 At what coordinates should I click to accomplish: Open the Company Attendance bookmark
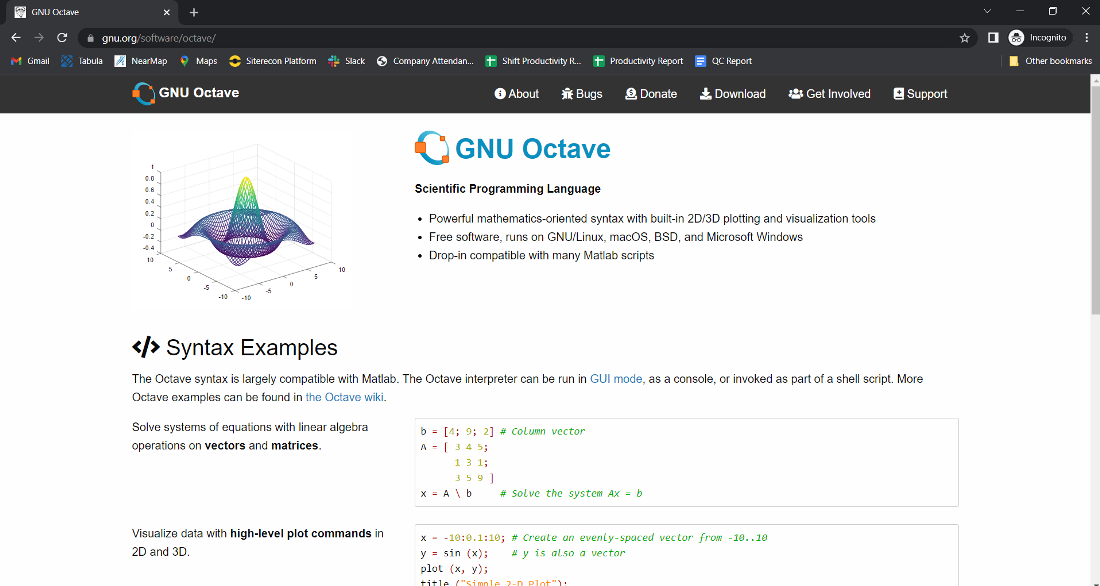tap(425, 61)
